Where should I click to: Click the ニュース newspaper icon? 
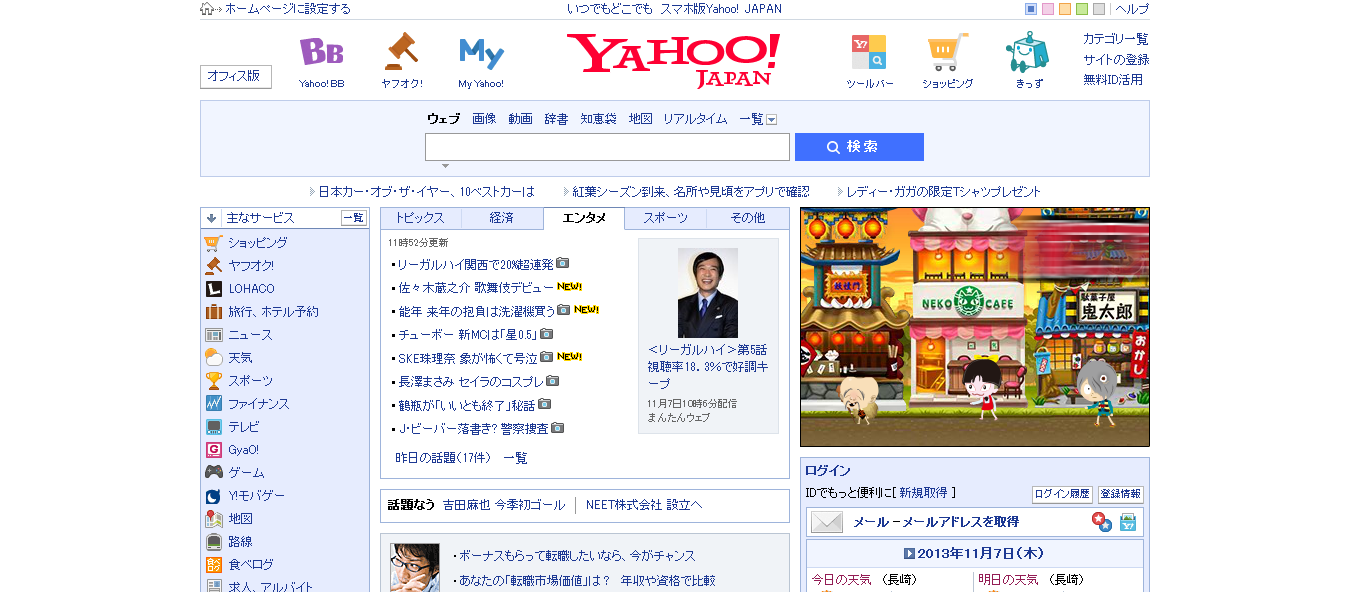click(x=213, y=334)
